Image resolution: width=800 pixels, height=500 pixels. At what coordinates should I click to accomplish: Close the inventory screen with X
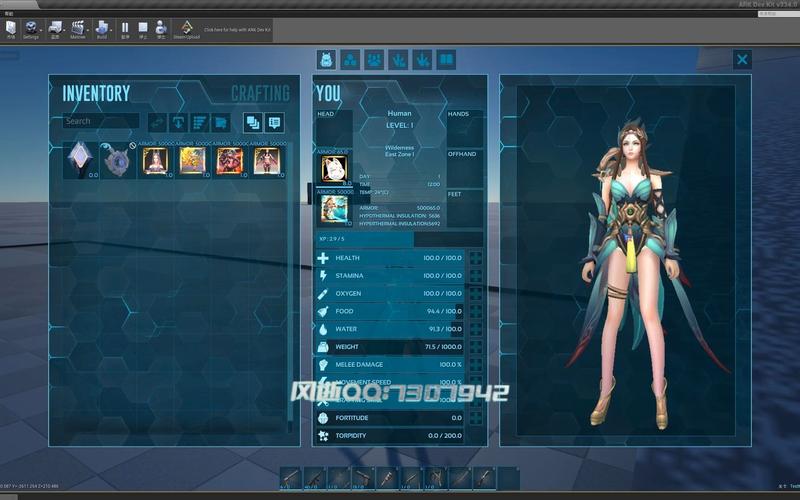742,60
